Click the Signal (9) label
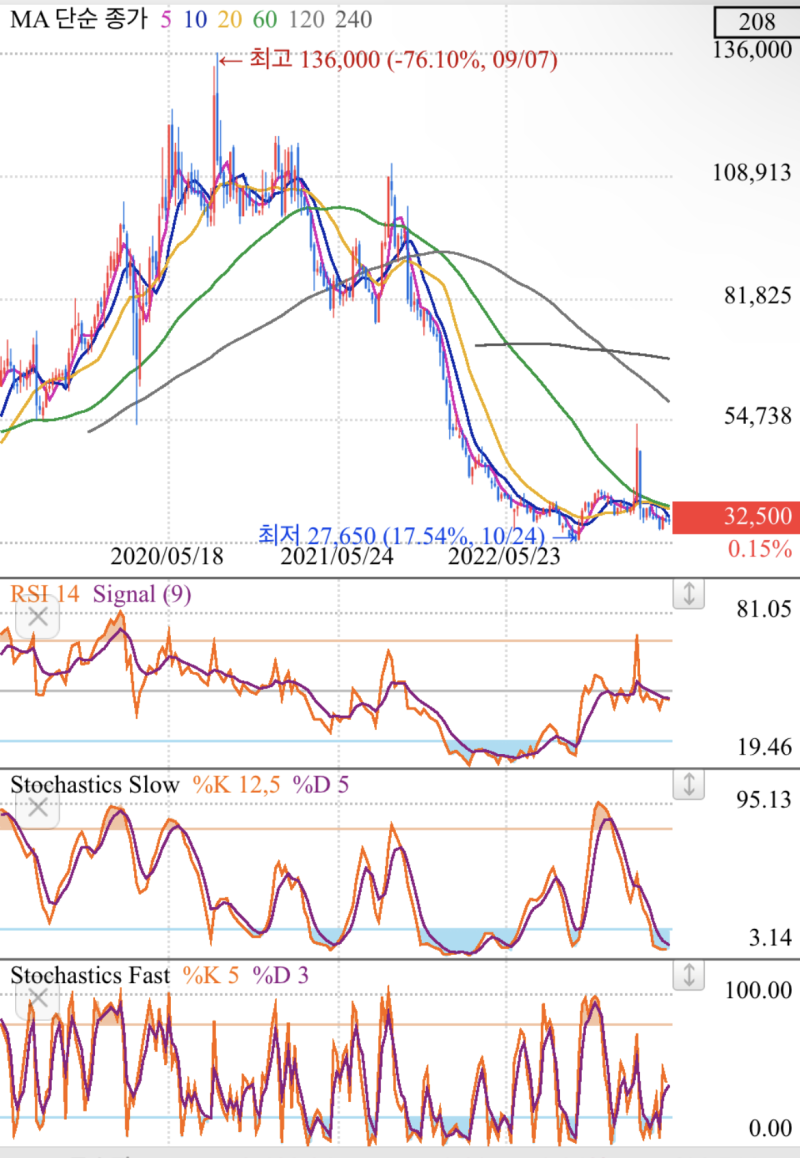Viewport: 800px width, 1158px height. pos(142,594)
